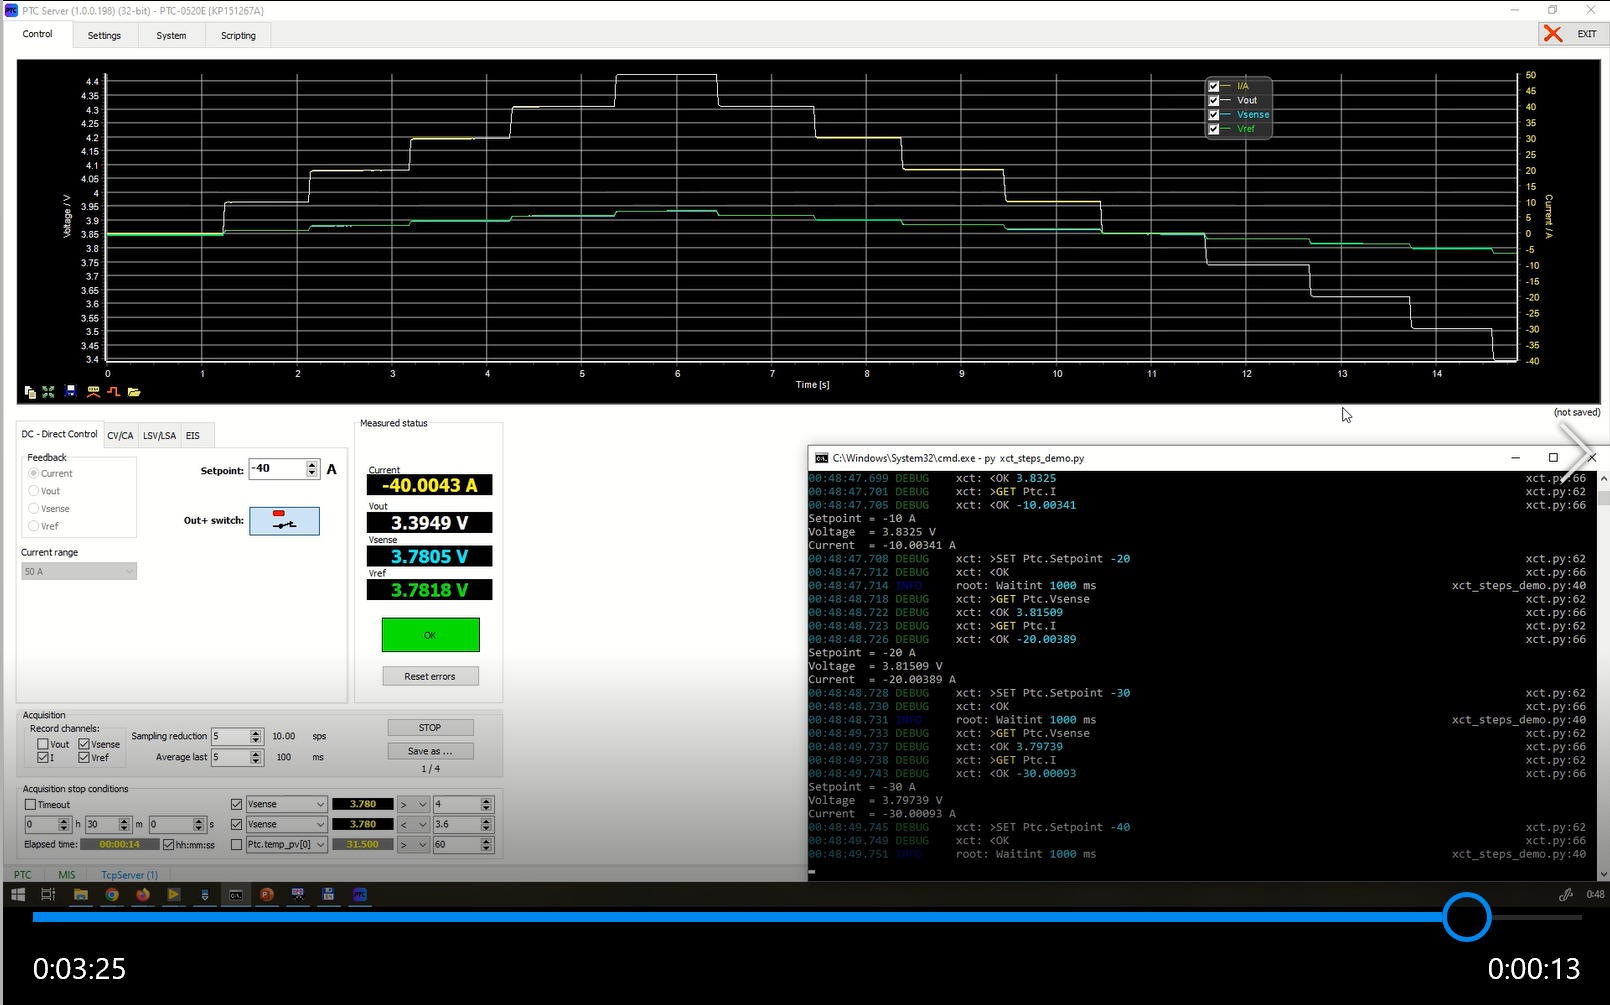The image size is (1610, 1005).
Task: Click the PTC Server title bar icon
Action: point(11,10)
